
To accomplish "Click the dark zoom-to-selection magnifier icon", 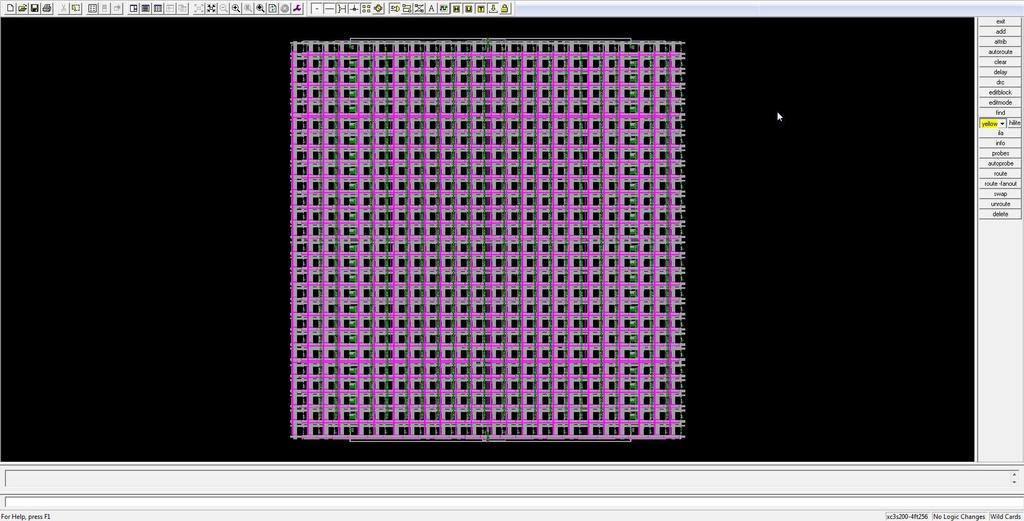I will point(260,8).
